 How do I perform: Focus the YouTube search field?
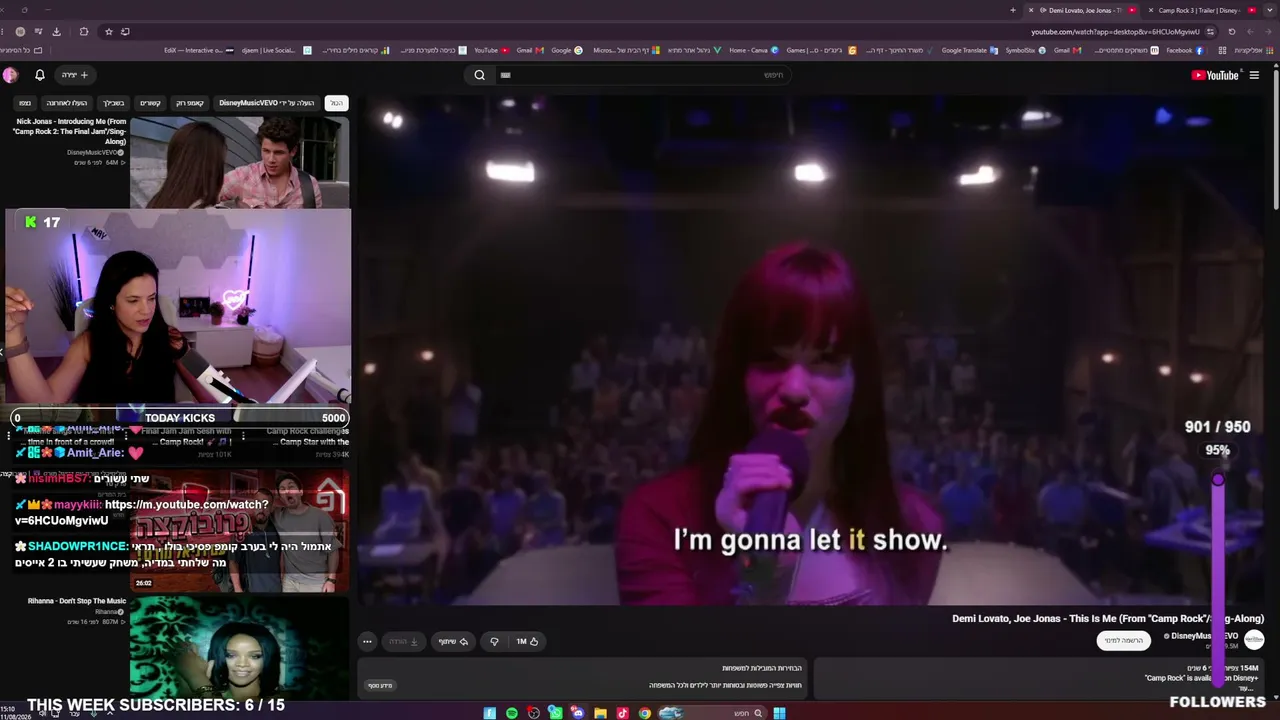[641, 75]
